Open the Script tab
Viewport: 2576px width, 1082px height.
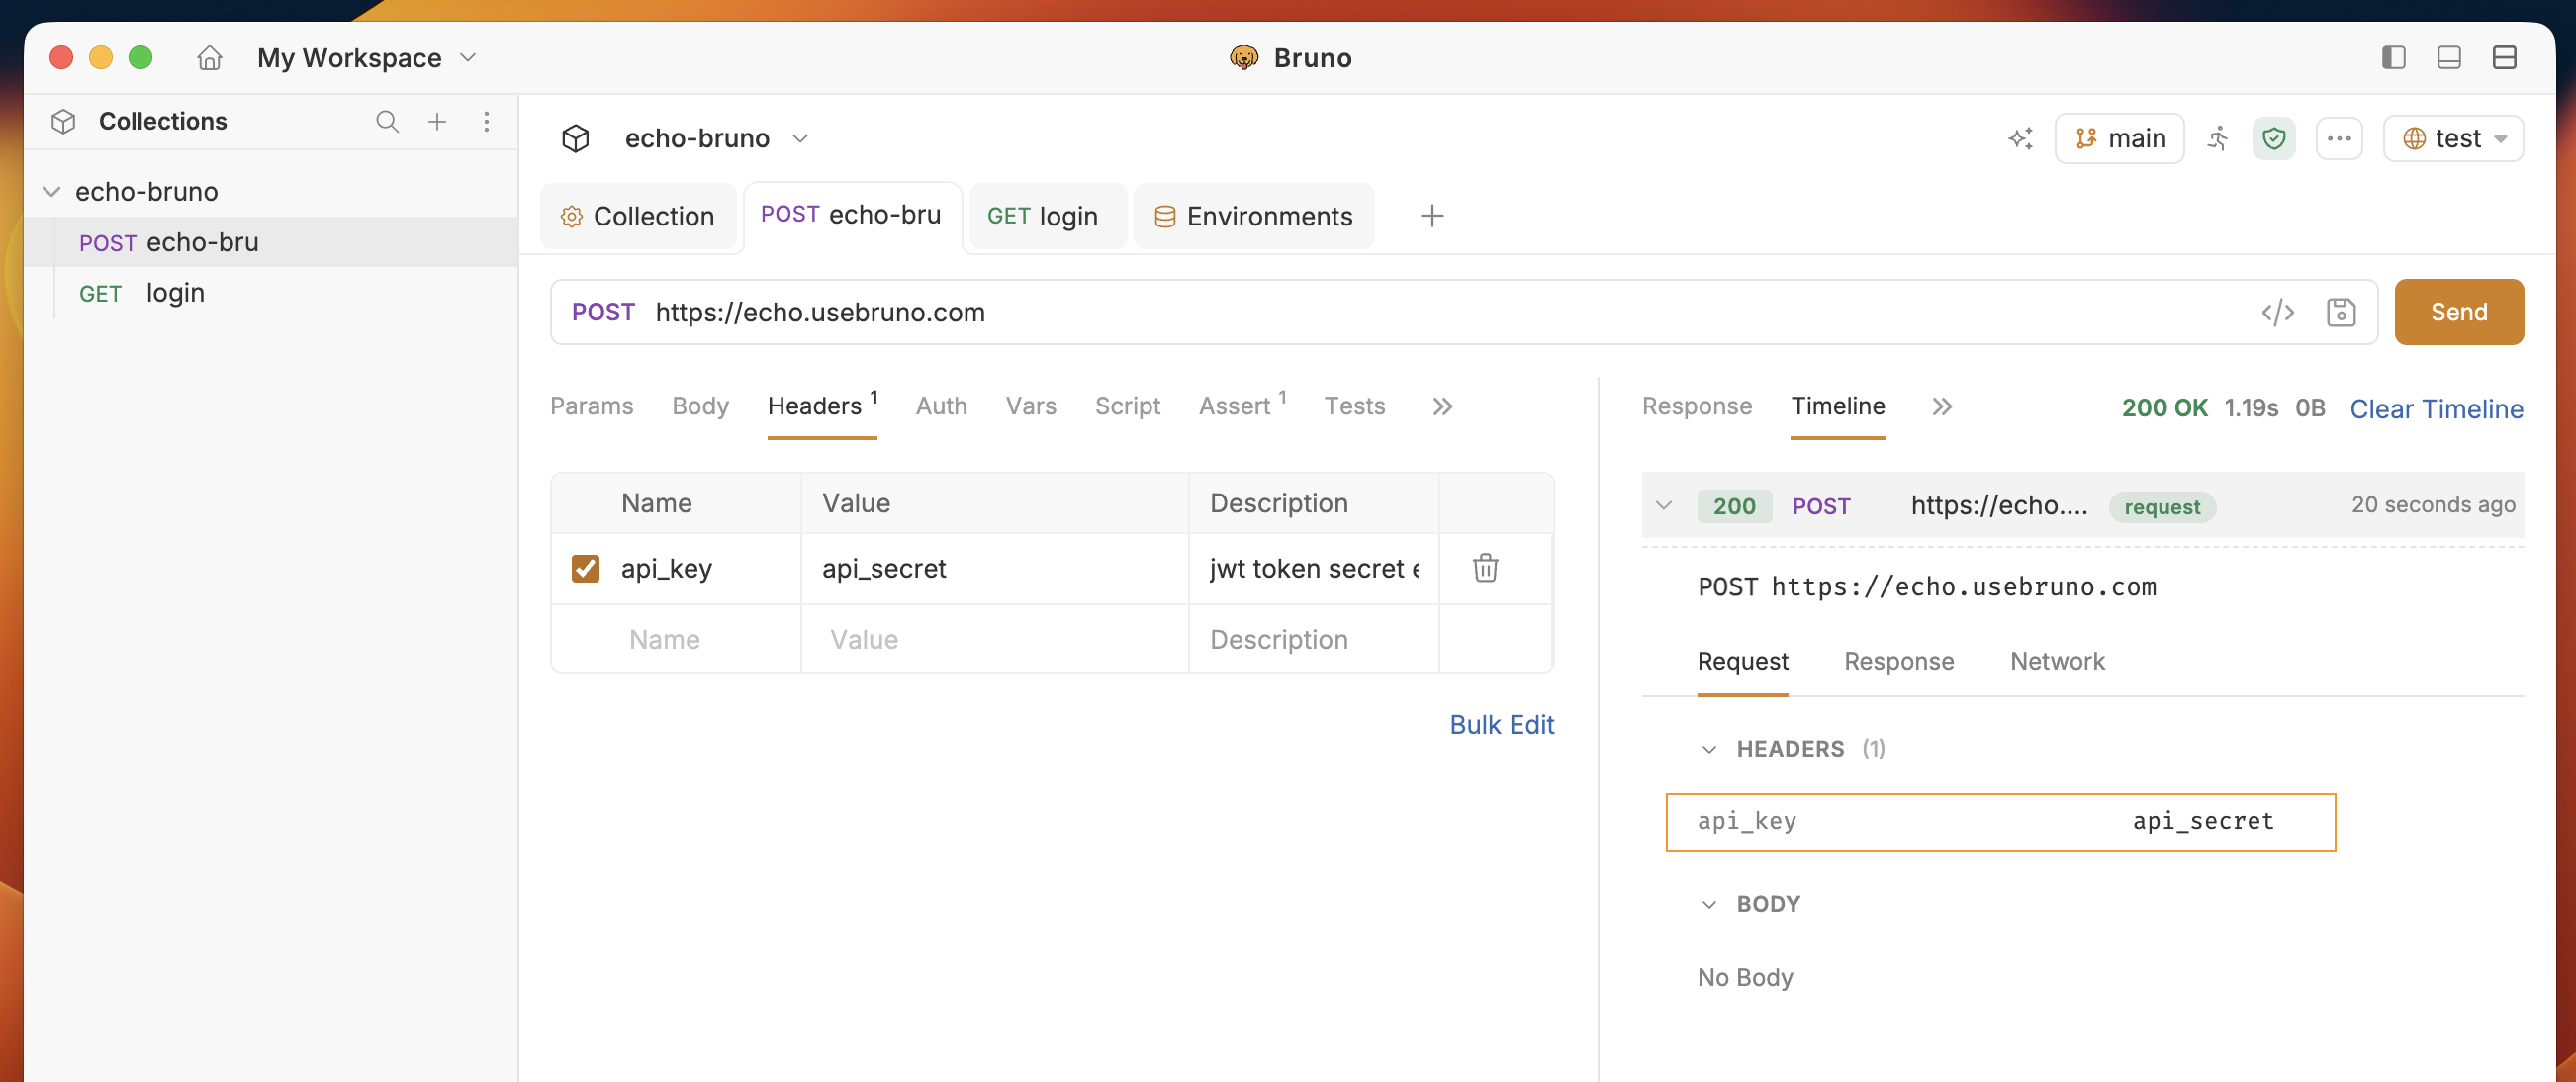tap(1127, 406)
